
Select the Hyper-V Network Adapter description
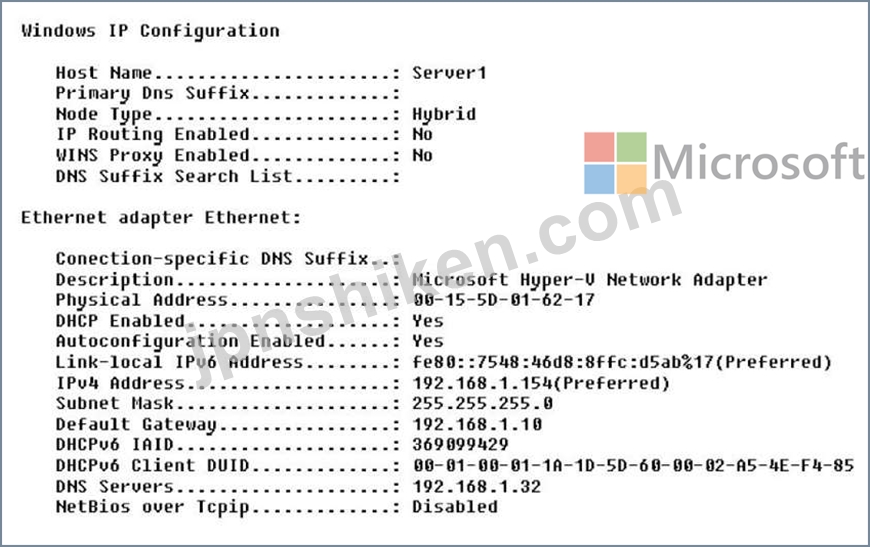(590, 280)
